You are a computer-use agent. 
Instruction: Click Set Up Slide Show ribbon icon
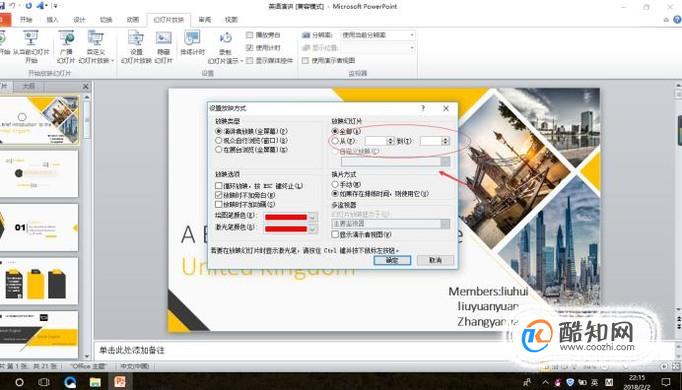[x=136, y=46]
